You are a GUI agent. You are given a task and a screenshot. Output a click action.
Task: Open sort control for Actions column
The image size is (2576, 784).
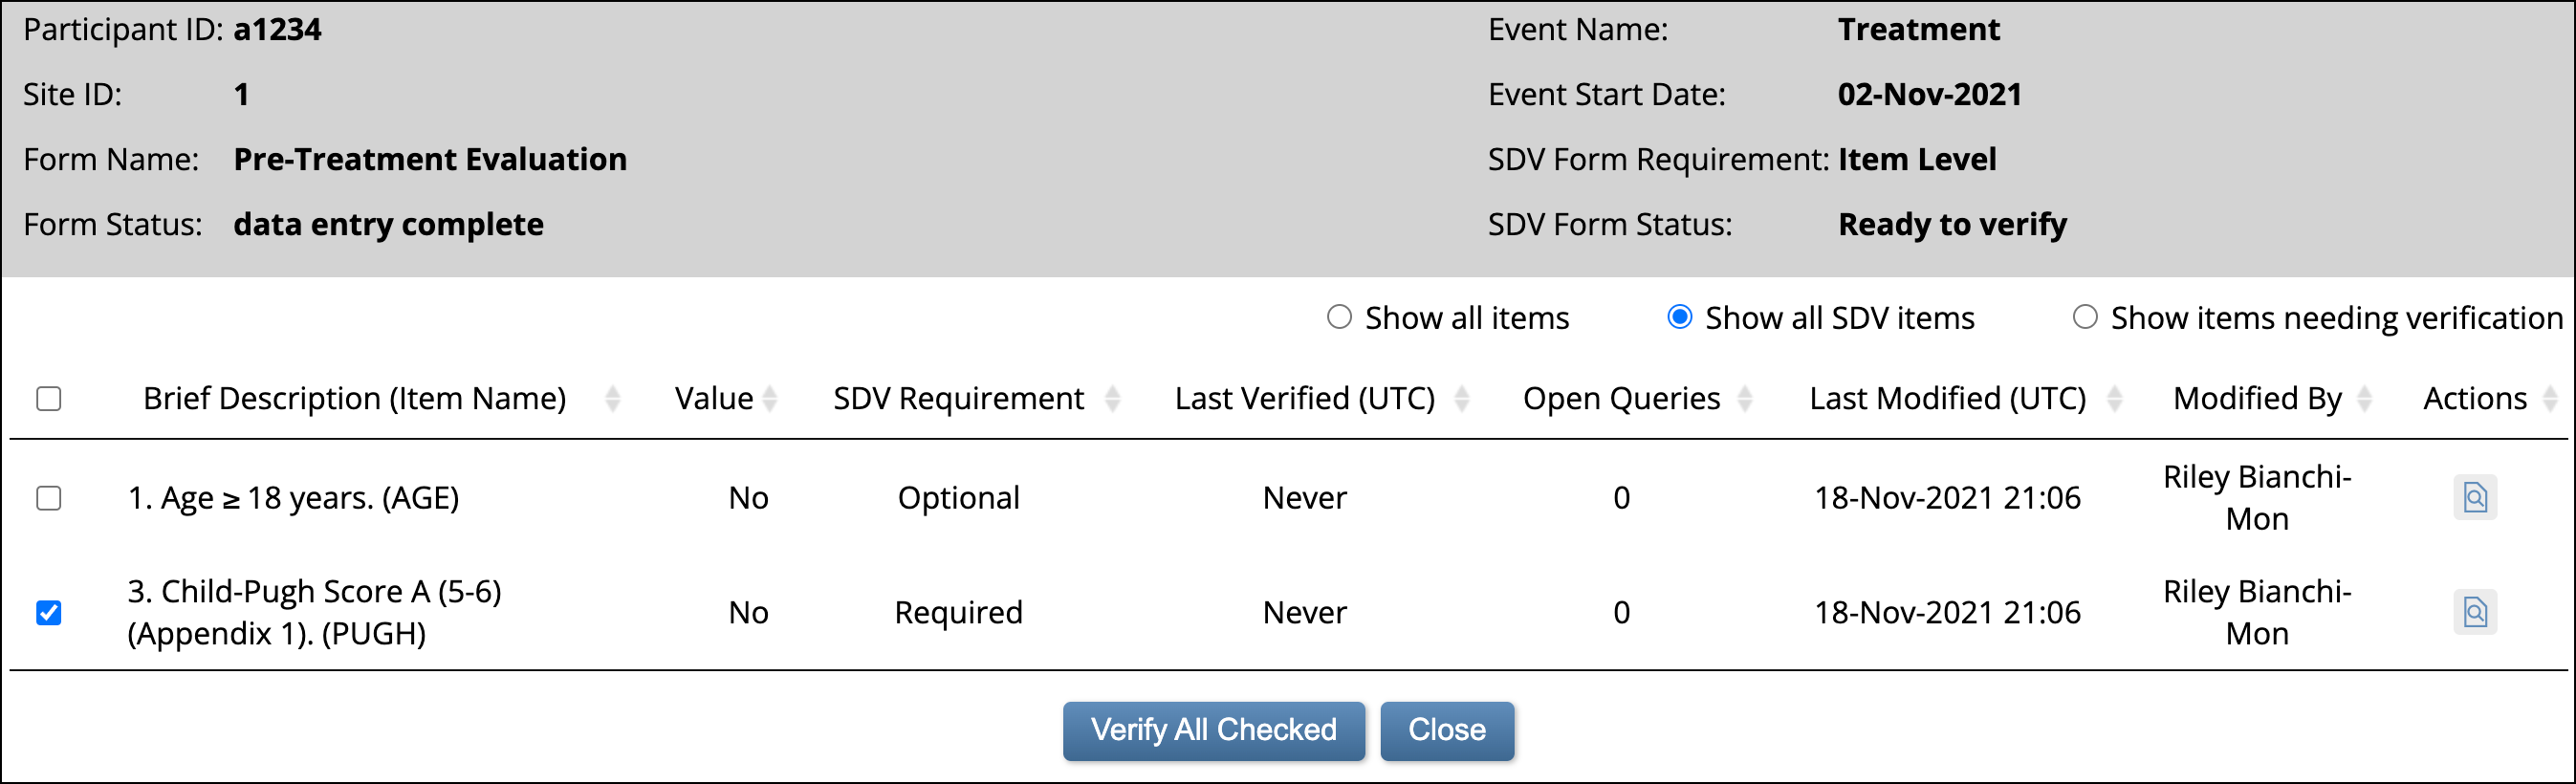click(x=2552, y=398)
